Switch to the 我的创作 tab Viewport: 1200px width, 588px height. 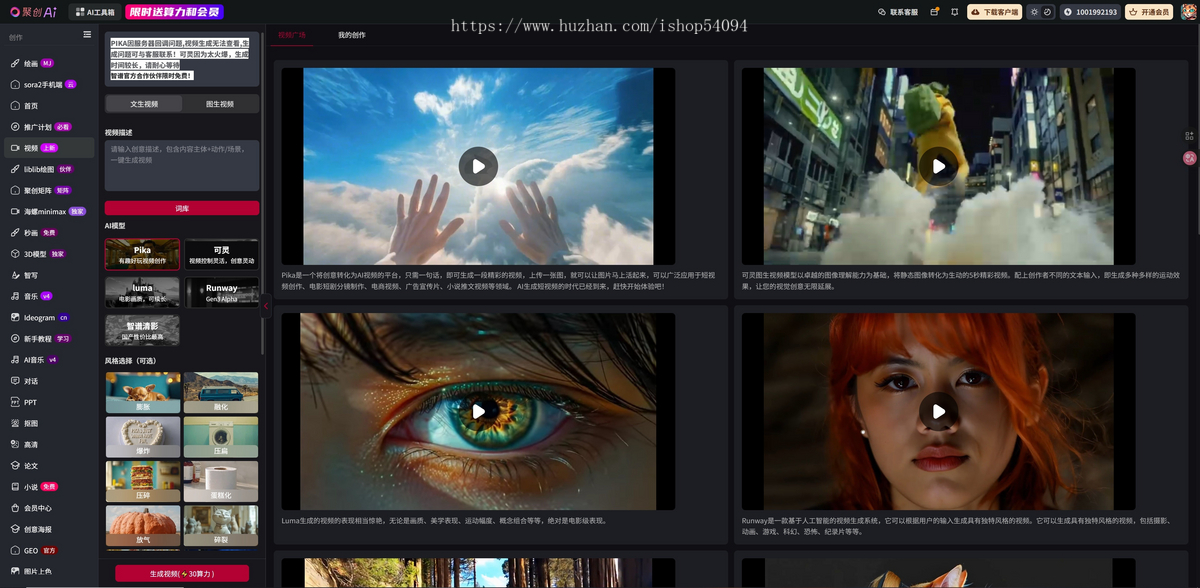(351, 35)
